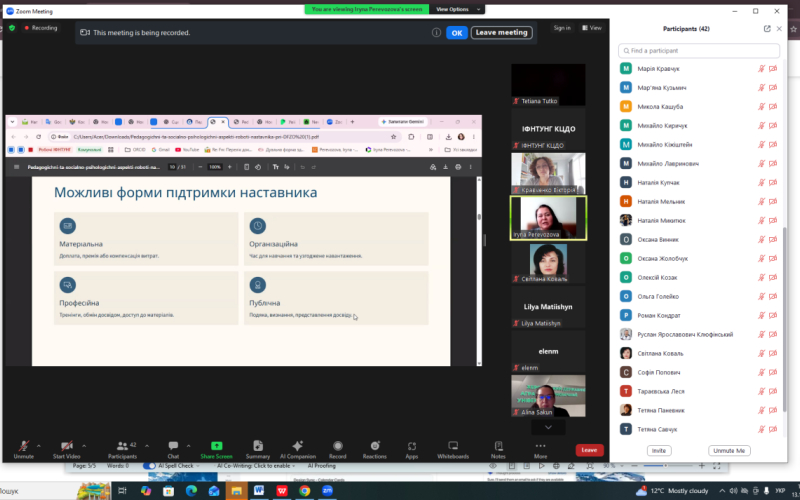The height and width of the screenshot is (500, 800).
Task: Open AI Co-Writing dropdown in background window
Action: [256, 466]
